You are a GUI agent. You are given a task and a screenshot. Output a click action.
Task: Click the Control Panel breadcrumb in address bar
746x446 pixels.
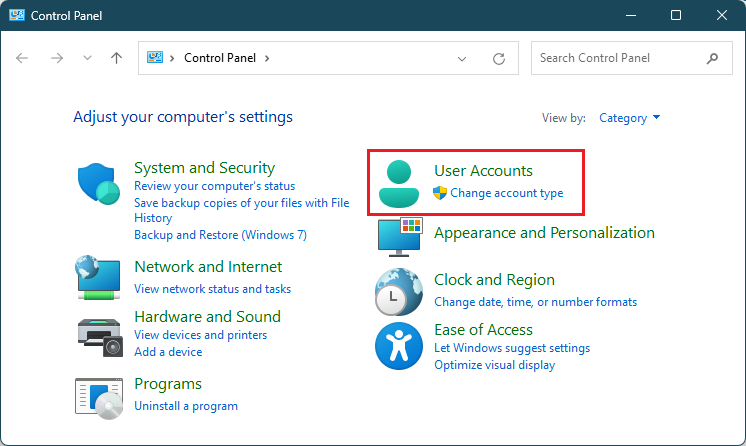tap(221, 58)
